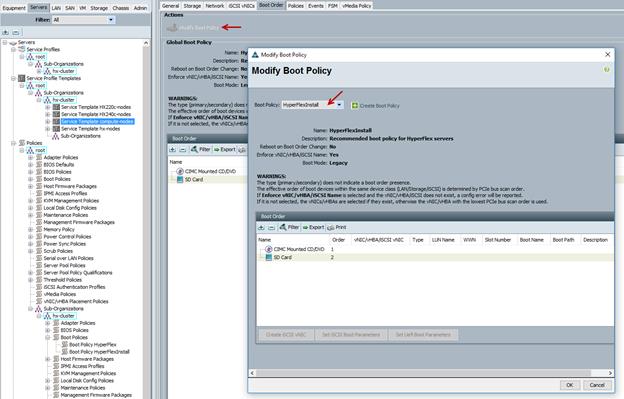Click the green help icon in the dialog header
This screenshot has height=399, width=624.
coord(606,70)
